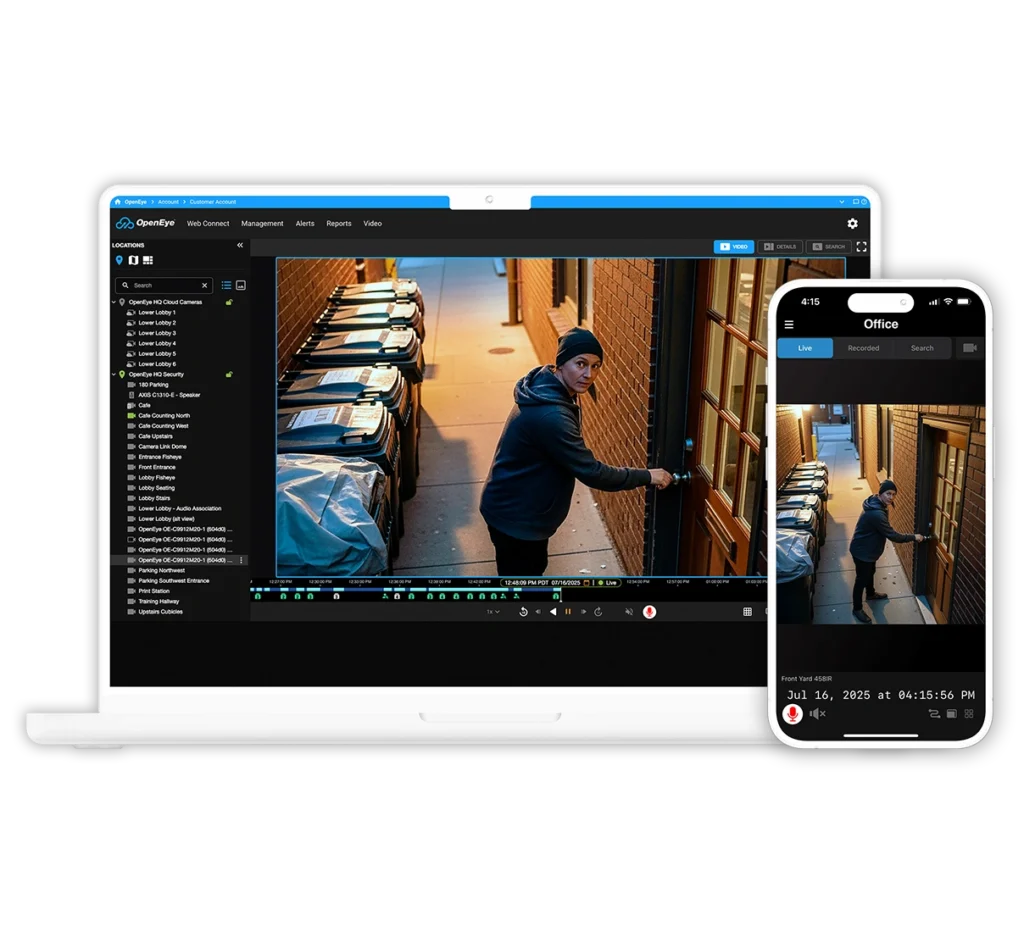Open the 1x playback speed dropdown
The image size is (1024, 932).
point(492,612)
